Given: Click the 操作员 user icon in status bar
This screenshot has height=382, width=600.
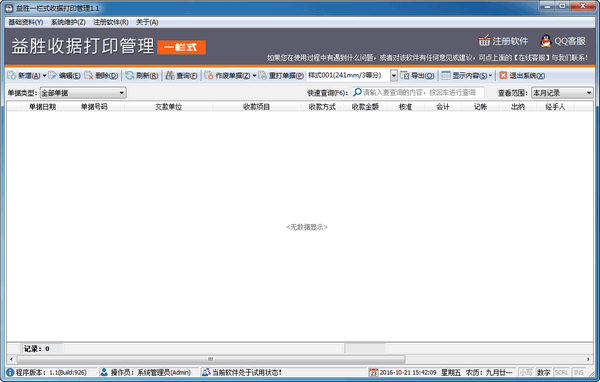Looking at the screenshot, I should pos(104,372).
